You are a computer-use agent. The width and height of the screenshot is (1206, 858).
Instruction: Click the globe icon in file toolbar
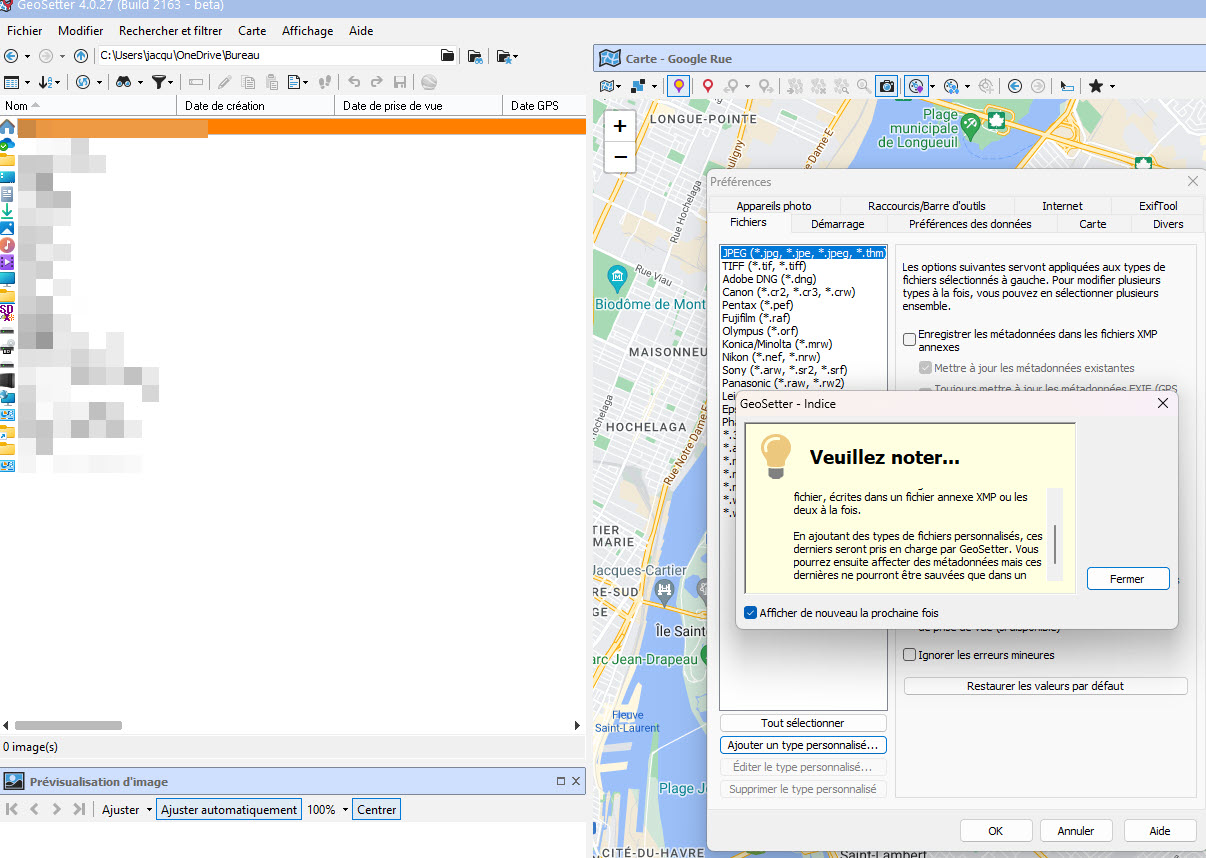429,82
